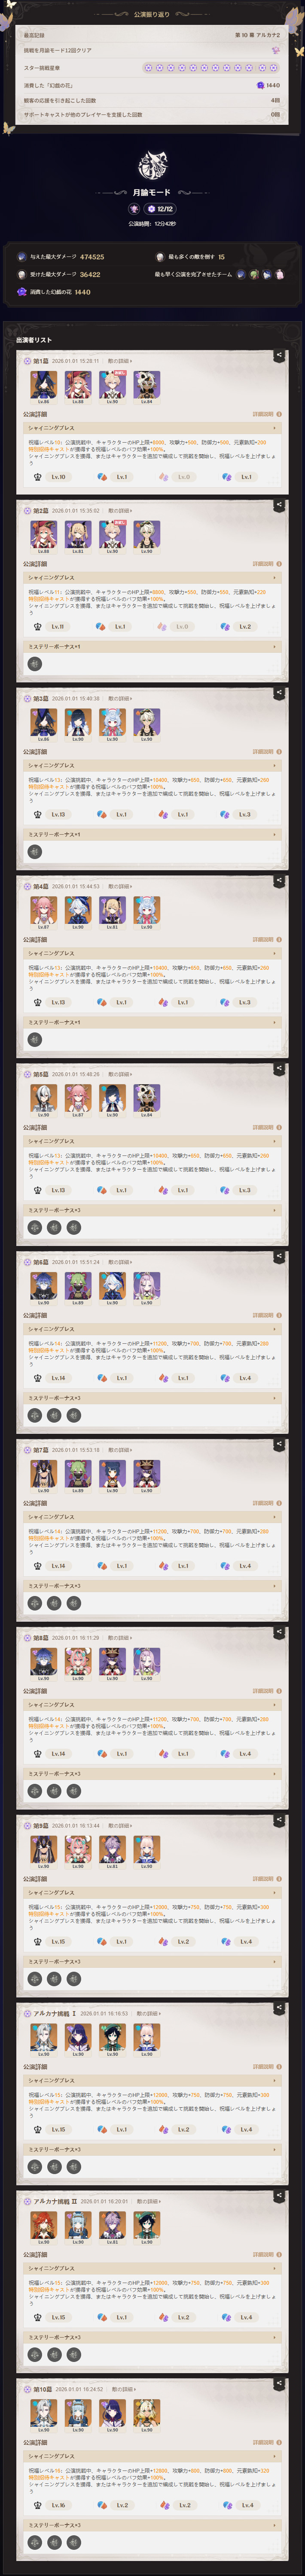Open 敵の詳細 for Act 1

click(119, 361)
